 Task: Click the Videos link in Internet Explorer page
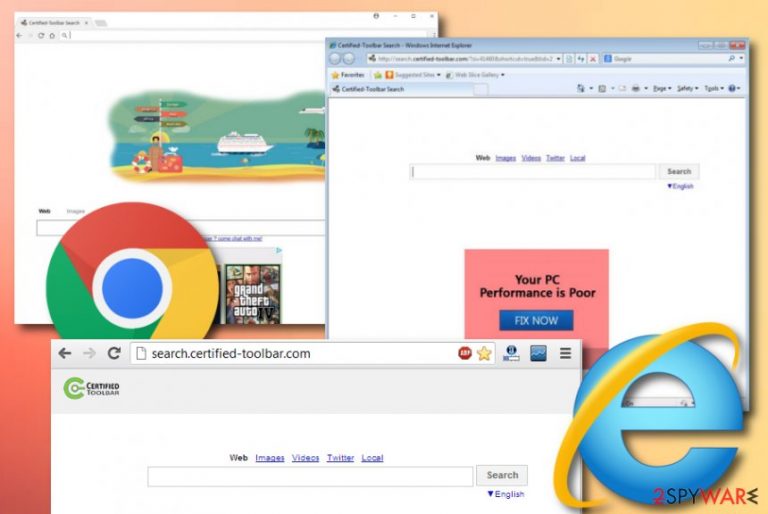coord(531,158)
